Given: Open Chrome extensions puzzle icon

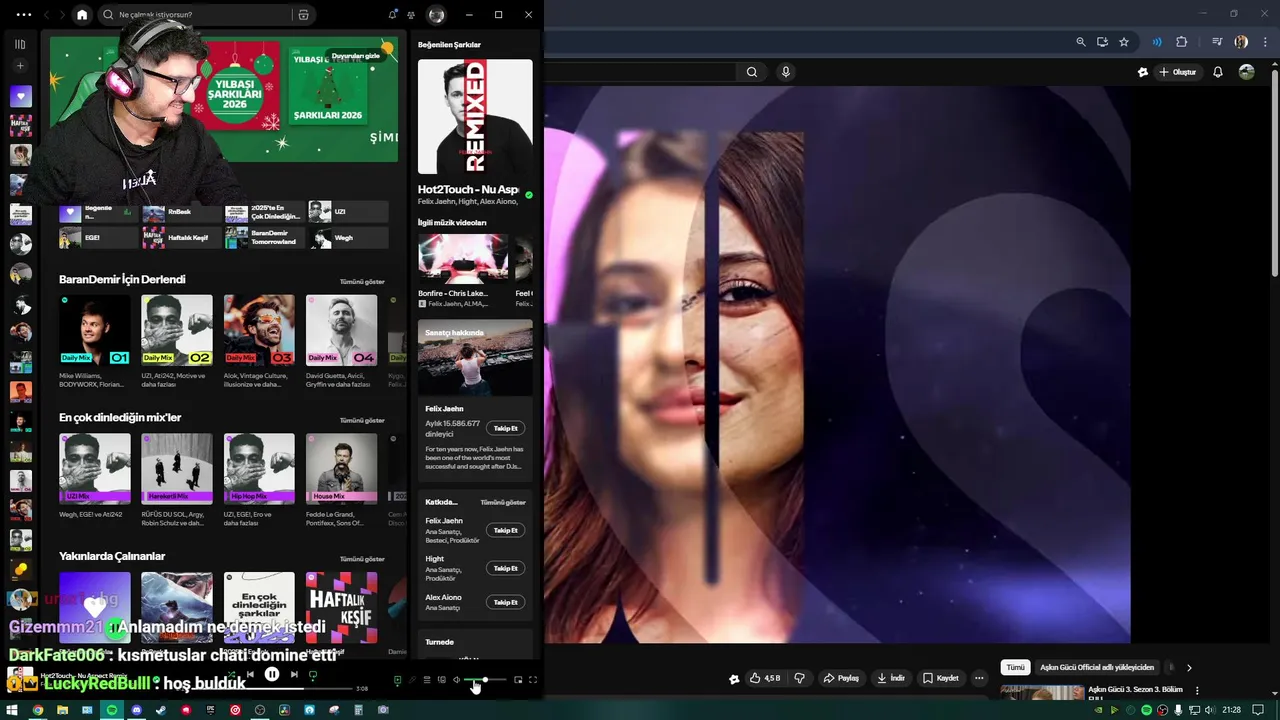Looking at the screenshot, I should click(1182, 42).
